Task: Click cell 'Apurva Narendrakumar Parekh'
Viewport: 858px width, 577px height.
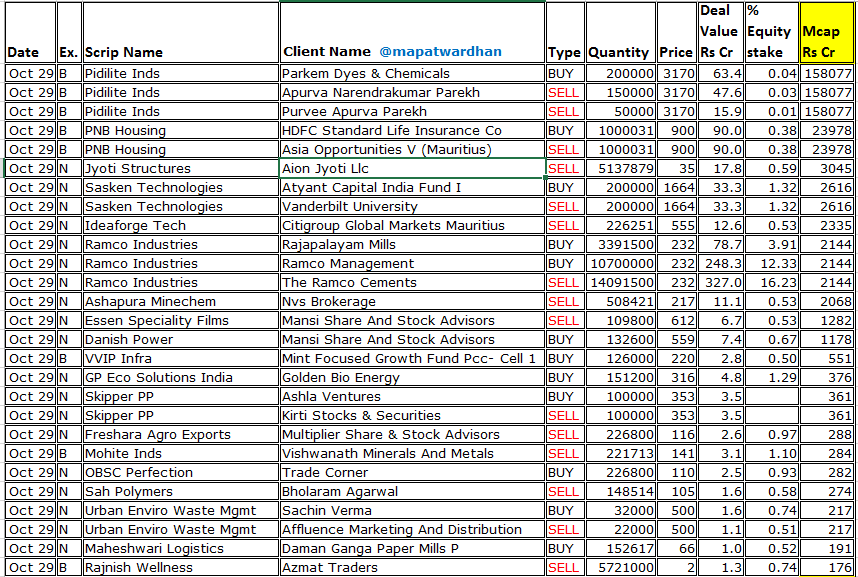Action: coord(412,93)
